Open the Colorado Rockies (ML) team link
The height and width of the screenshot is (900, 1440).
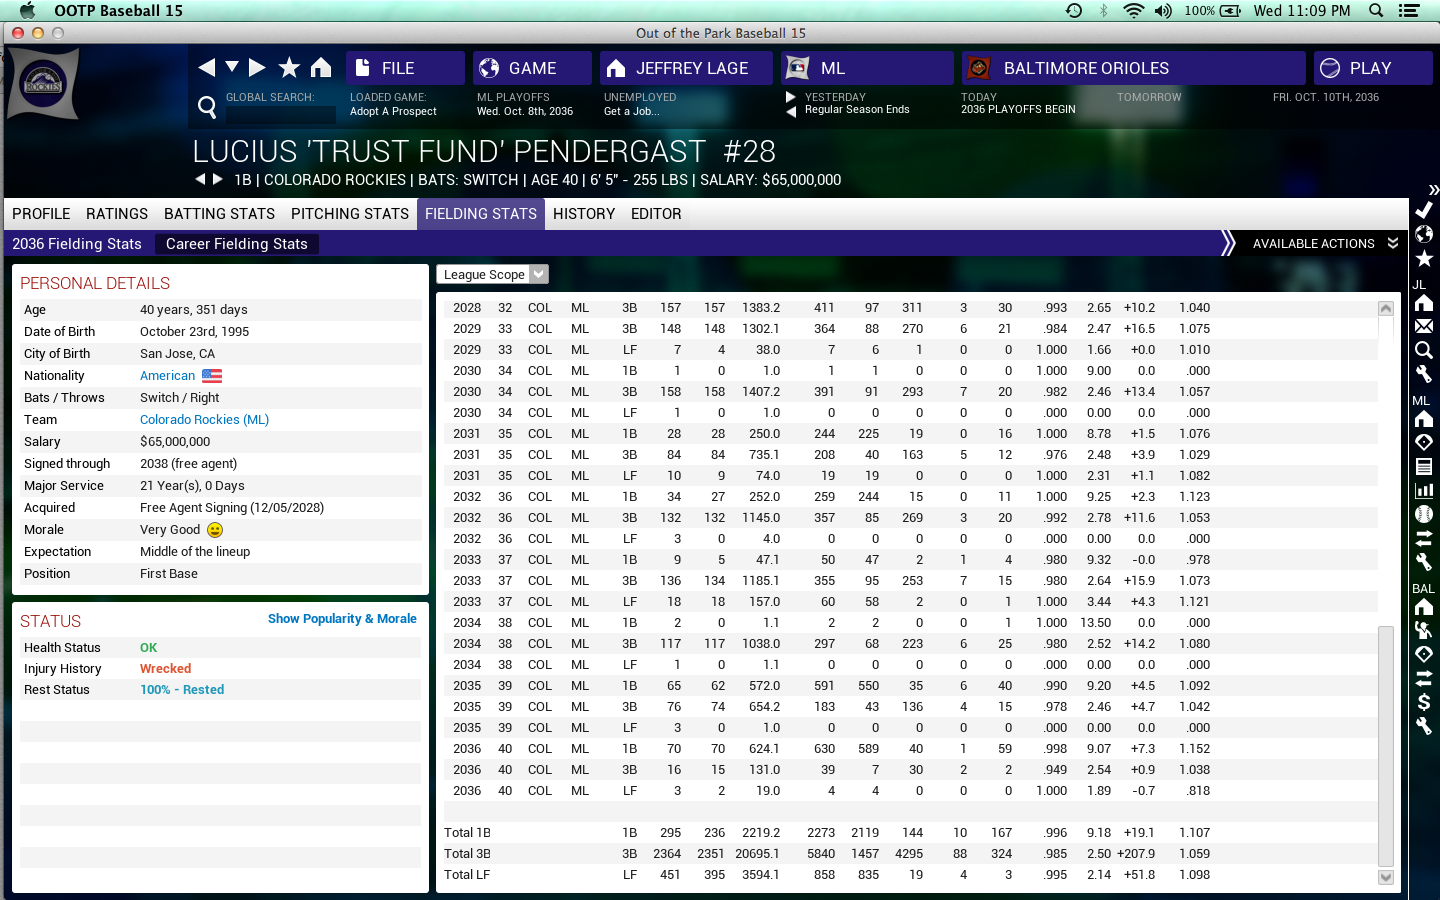(x=204, y=420)
